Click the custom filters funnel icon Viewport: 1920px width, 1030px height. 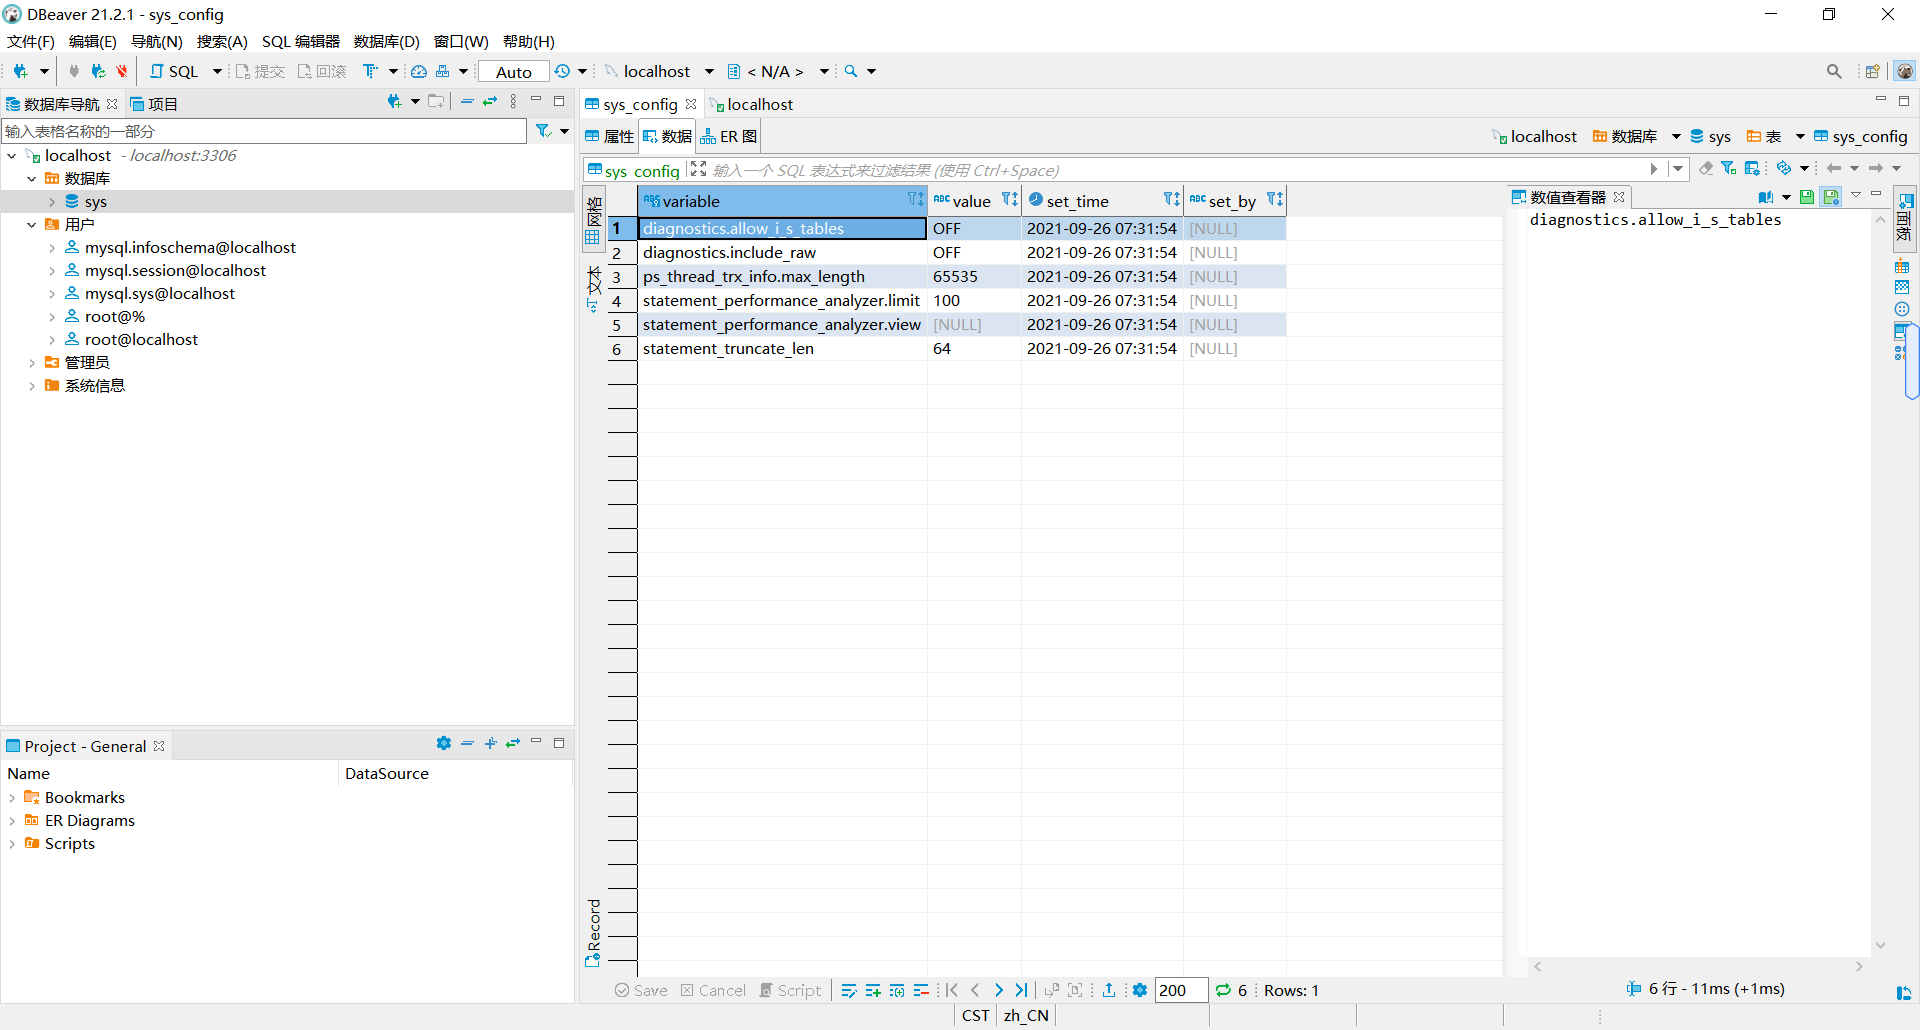[1728, 168]
